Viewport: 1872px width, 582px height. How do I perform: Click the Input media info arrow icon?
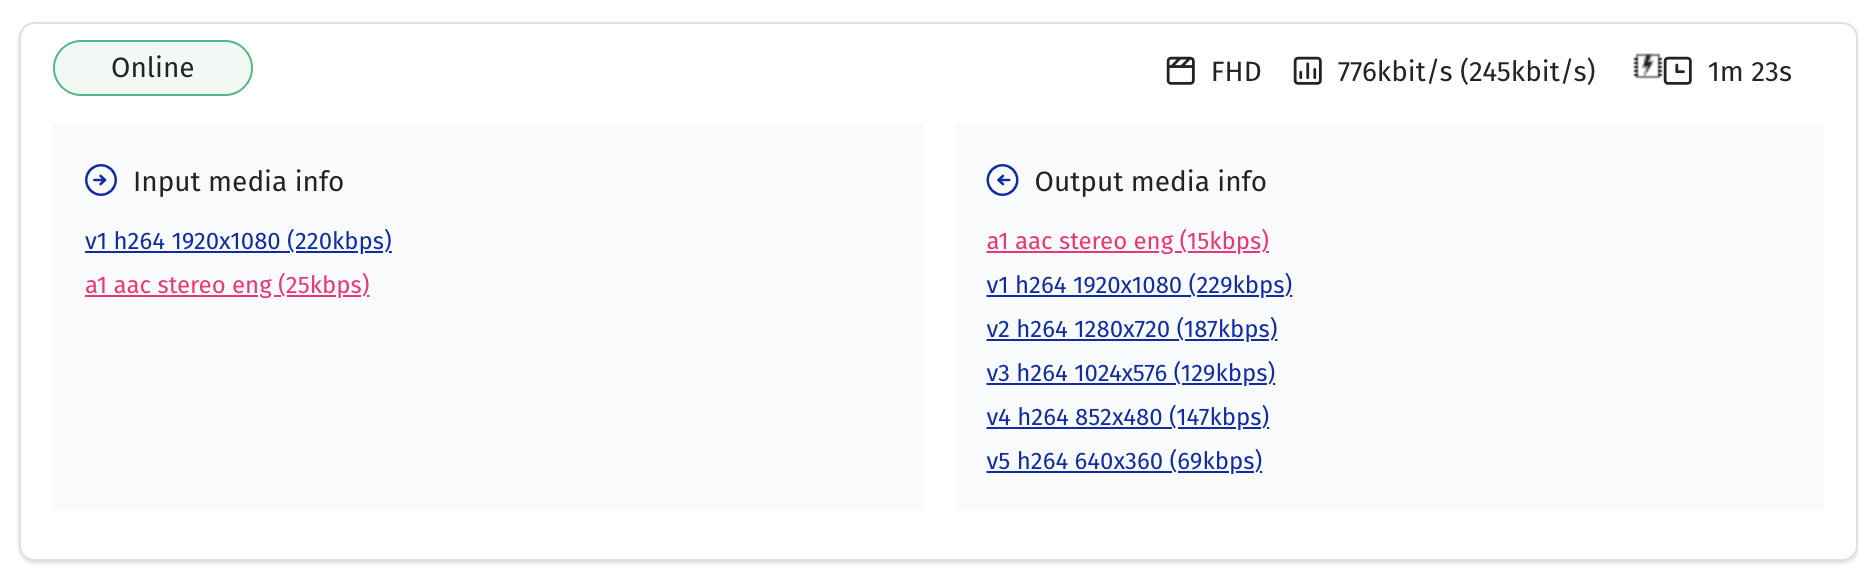pos(100,180)
